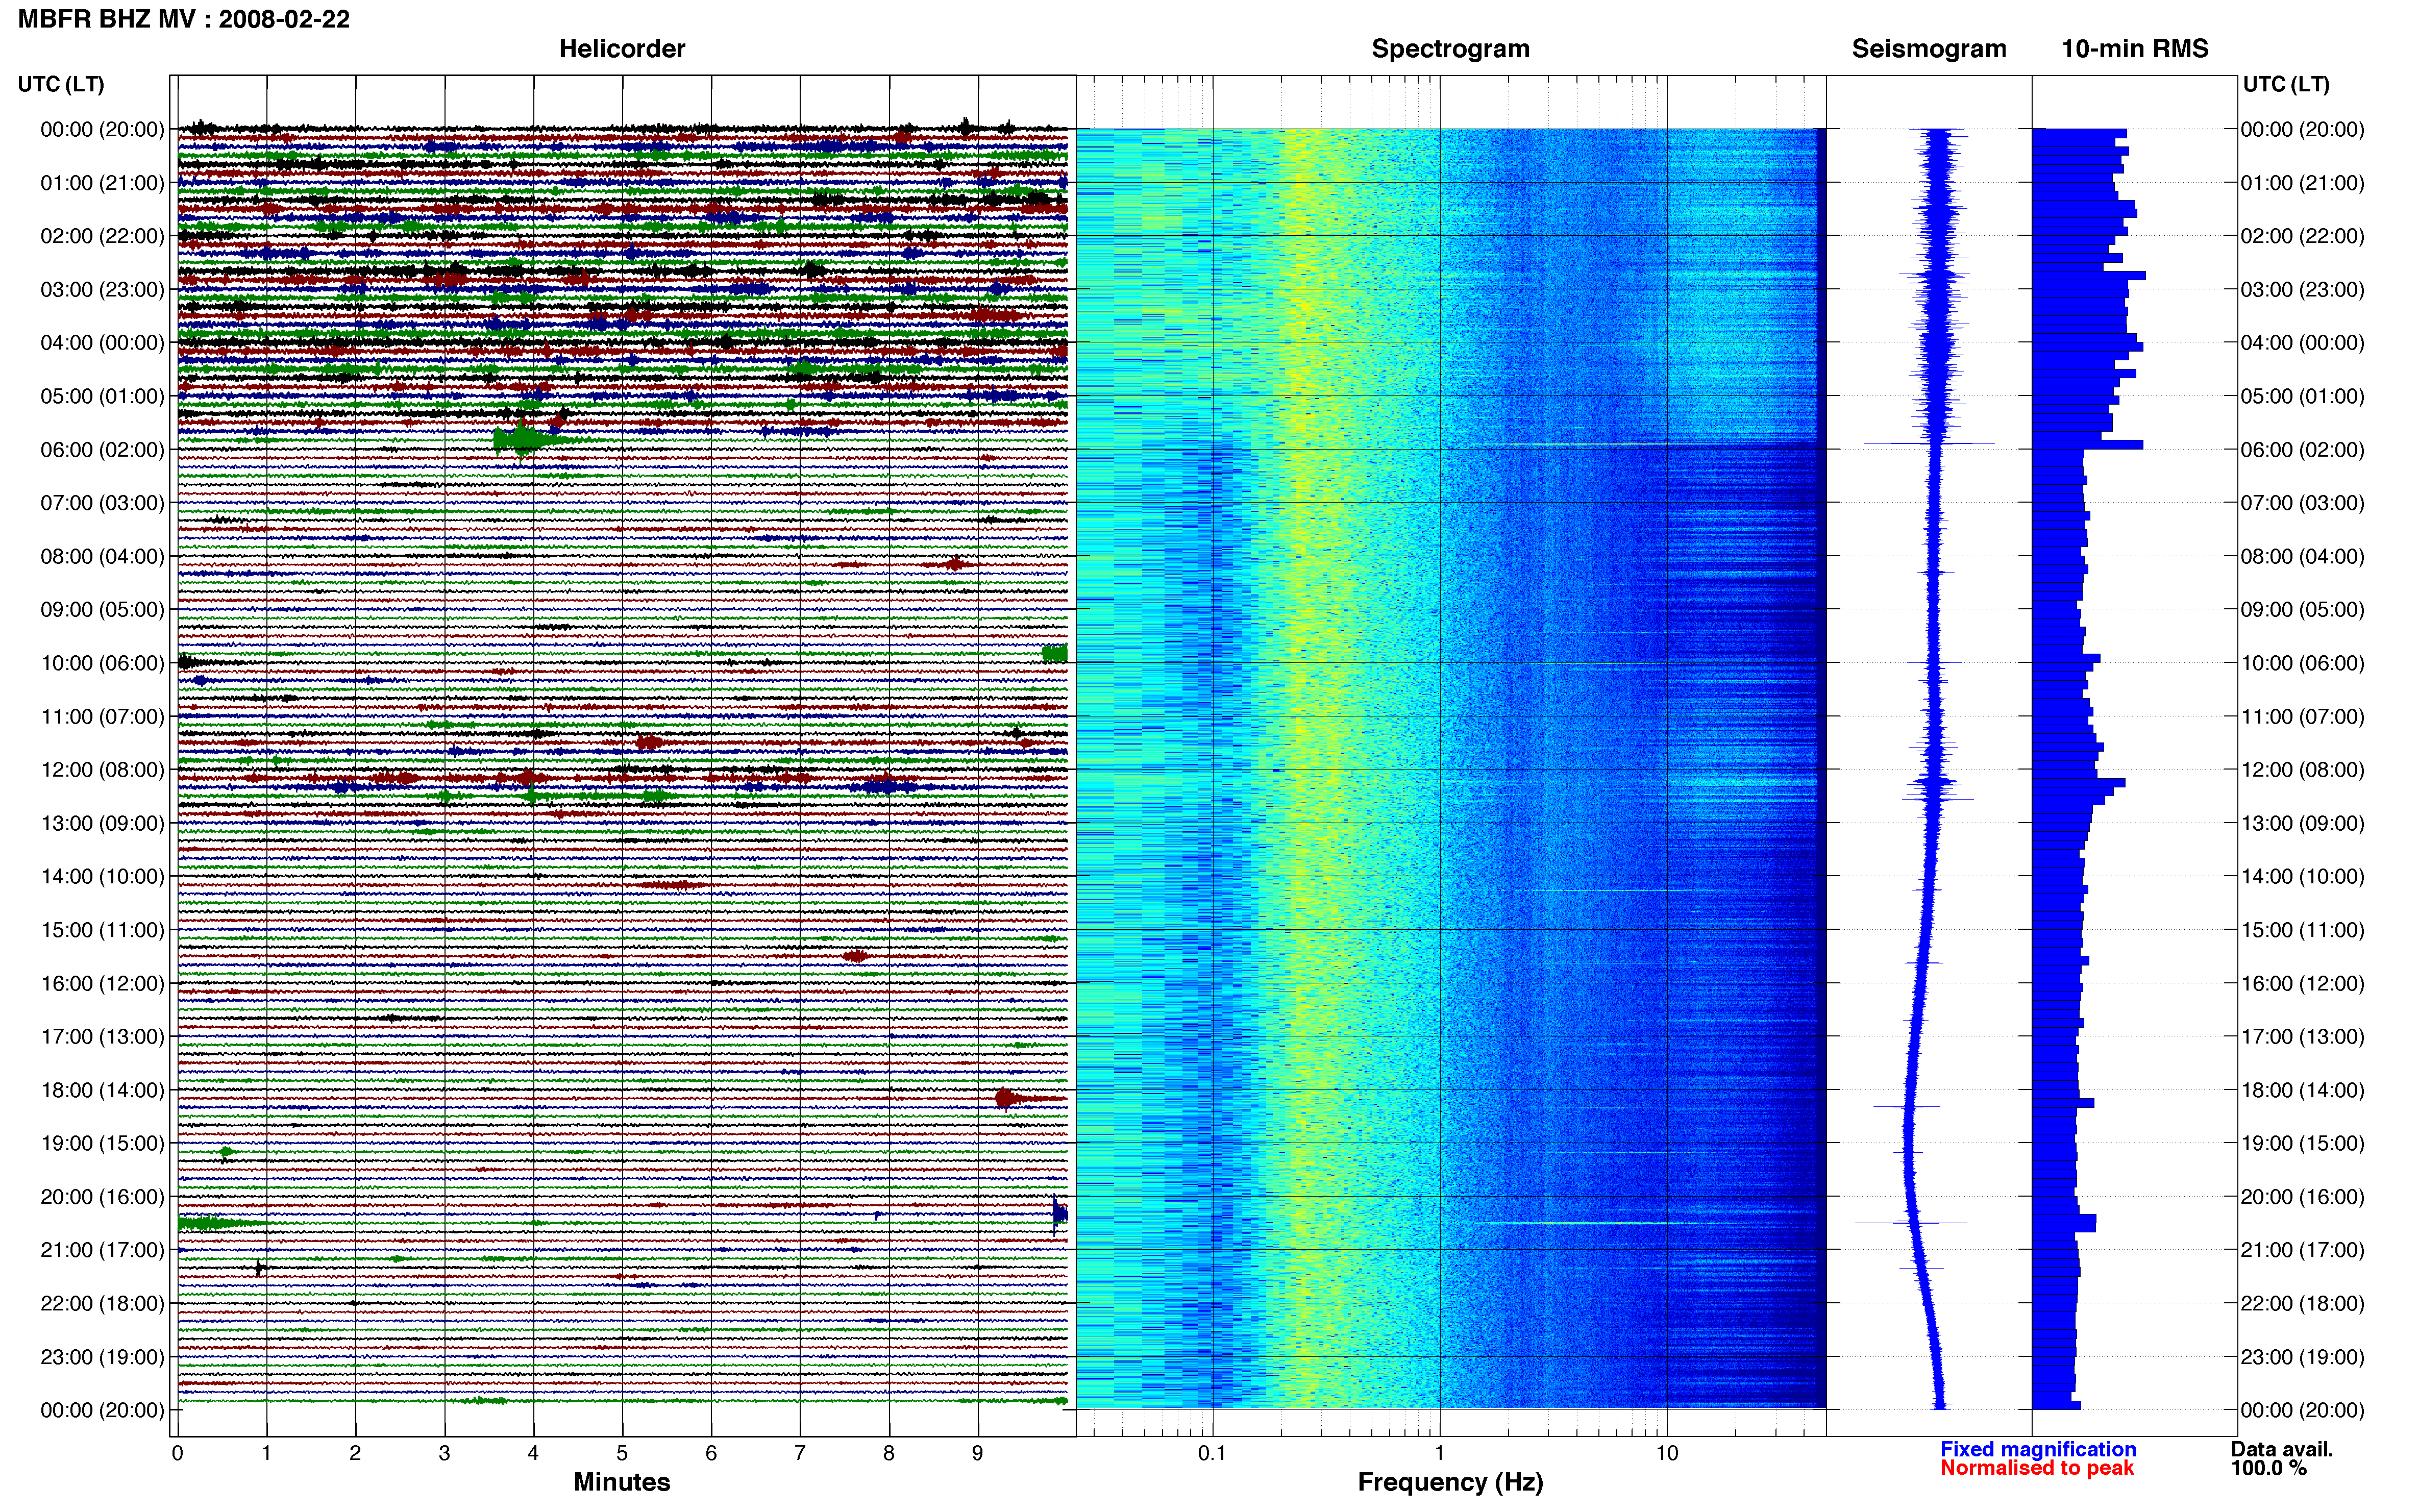Click the seismogram spike just before 06:00
The height and width of the screenshot is (1512, 2419).
(x=1930, y=443)
